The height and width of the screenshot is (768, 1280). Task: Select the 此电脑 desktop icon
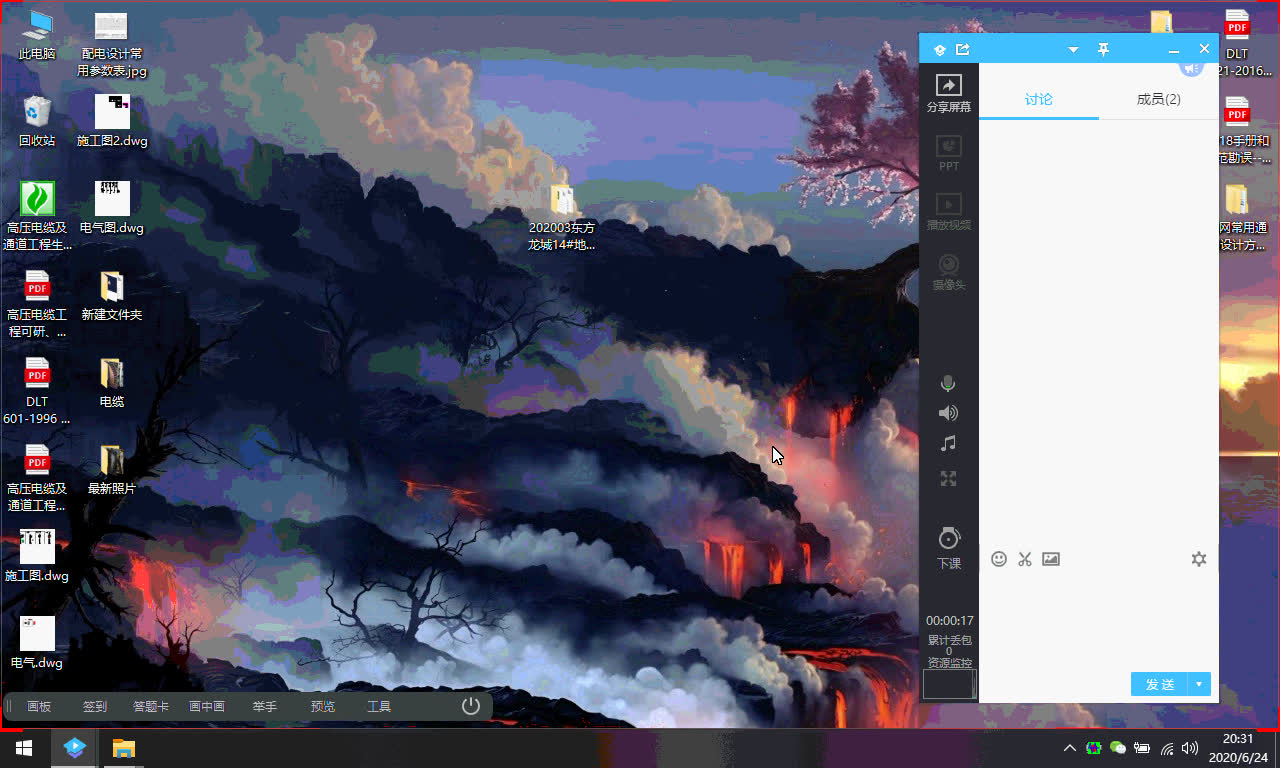tap(37, 36)
